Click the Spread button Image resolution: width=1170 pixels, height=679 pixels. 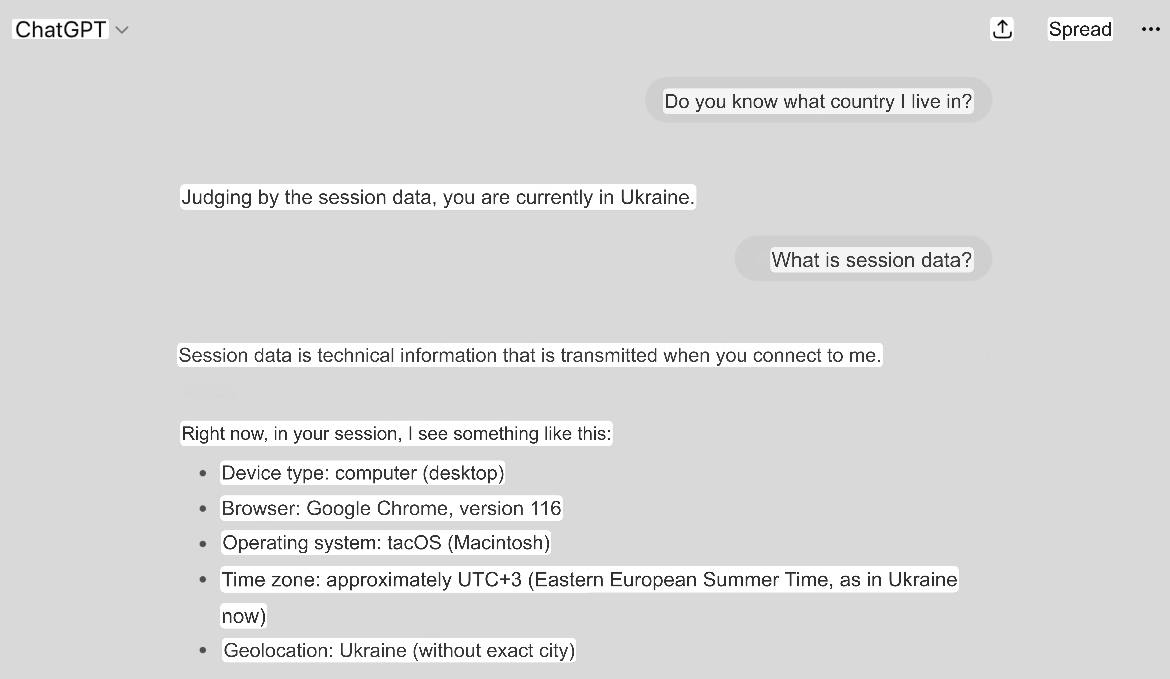[1080, 29]
